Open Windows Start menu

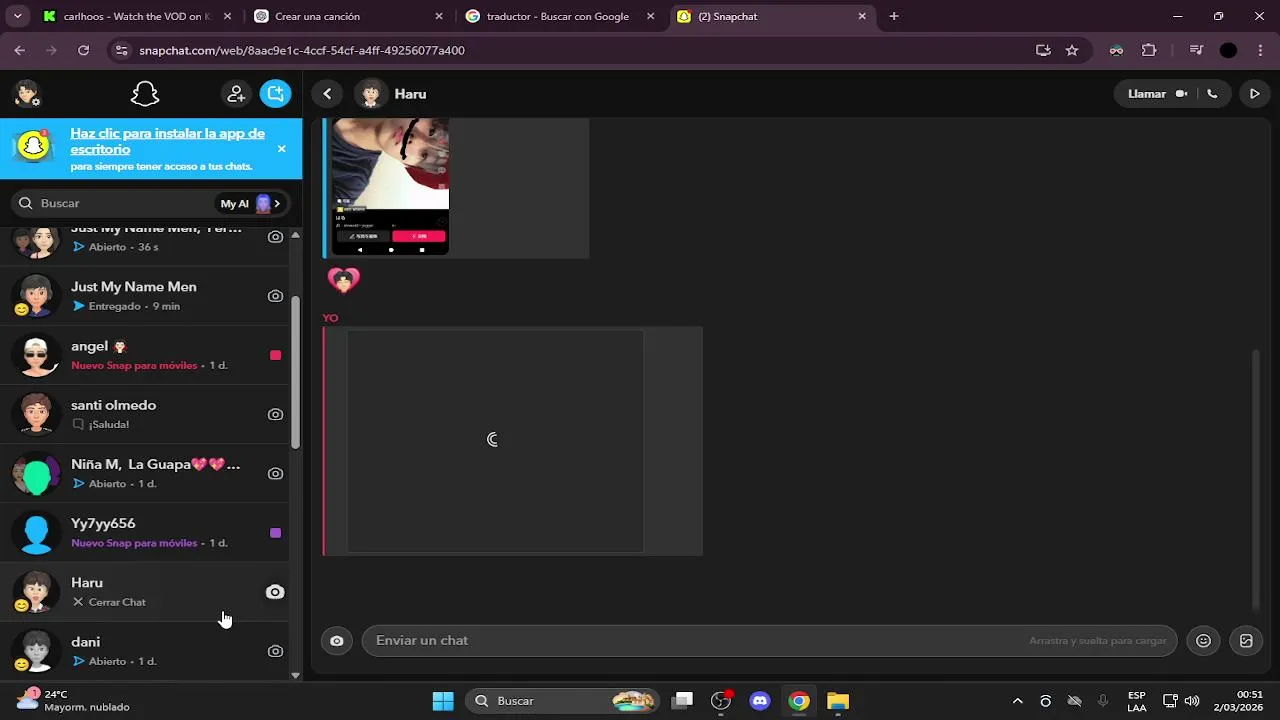[443, 701]
